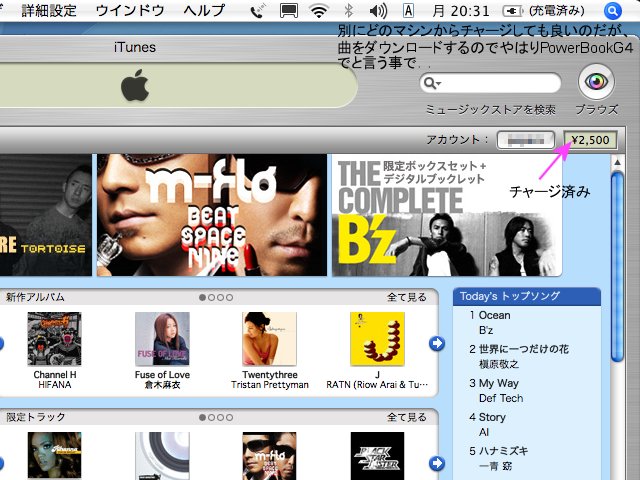
Task: Open the Rihanna cover in 限定トラック
Action: tap(54, 456)
